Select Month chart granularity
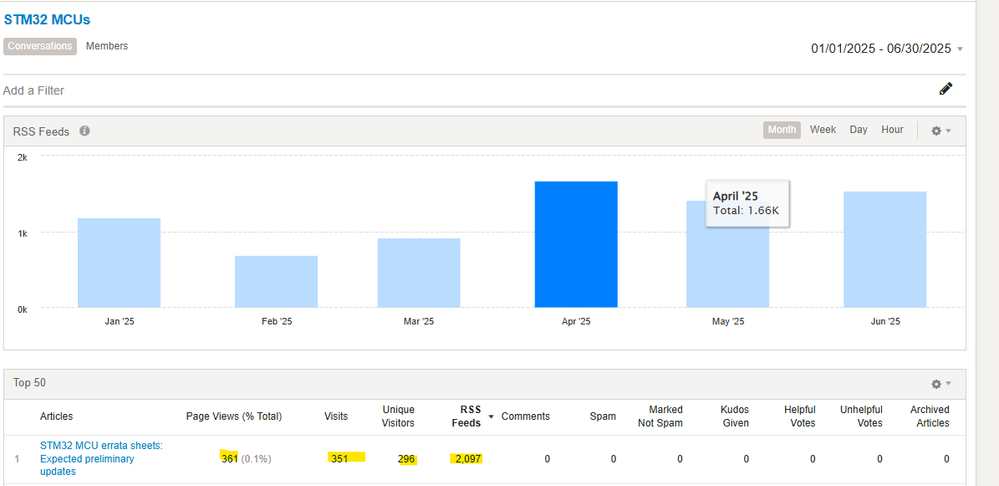 [x=782, y=130]
